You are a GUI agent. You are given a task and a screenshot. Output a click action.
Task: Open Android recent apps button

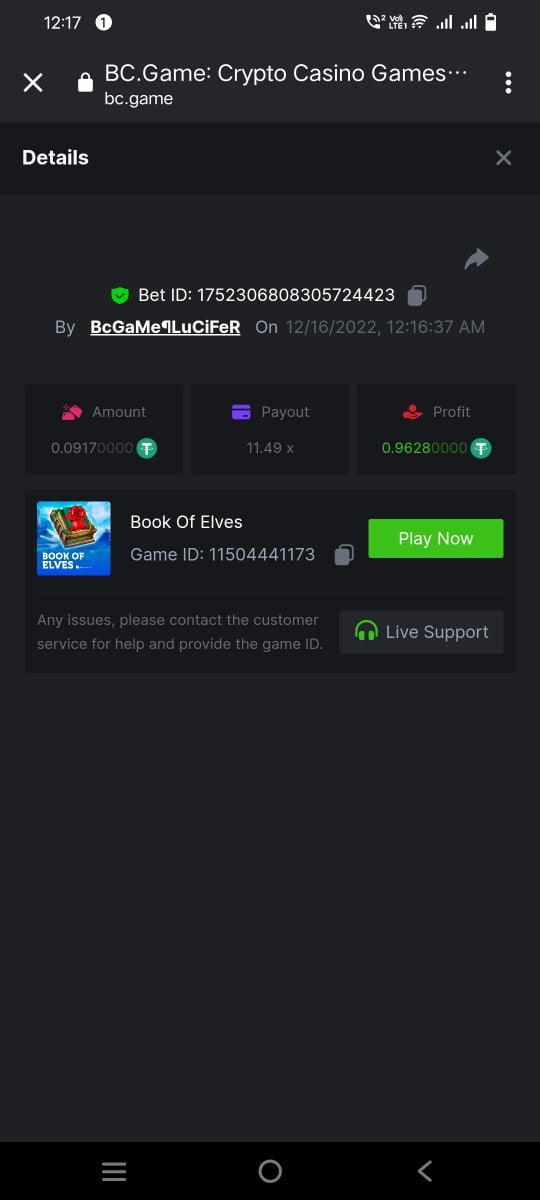(x=114, y=1171)
